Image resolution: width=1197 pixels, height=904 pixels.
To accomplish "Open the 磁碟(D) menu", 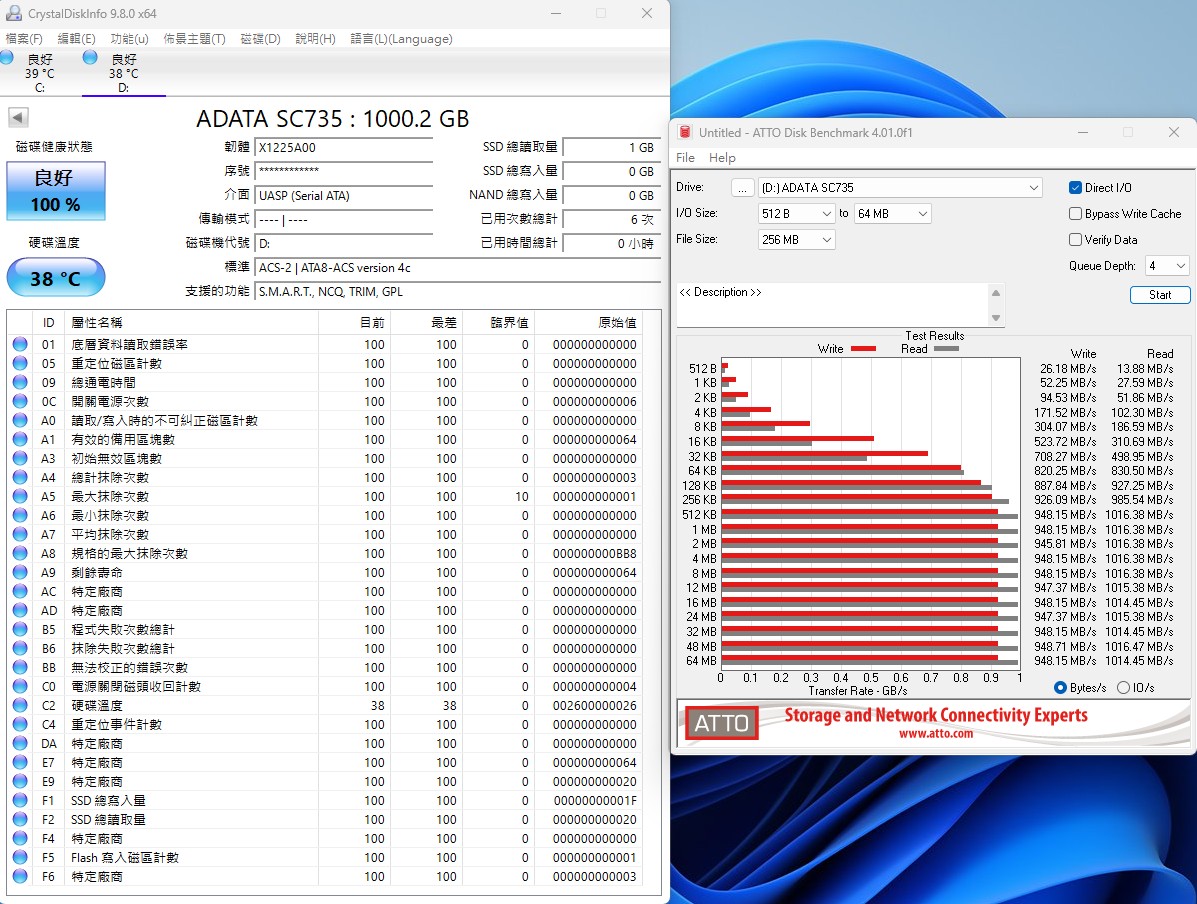I will point(260,39).
